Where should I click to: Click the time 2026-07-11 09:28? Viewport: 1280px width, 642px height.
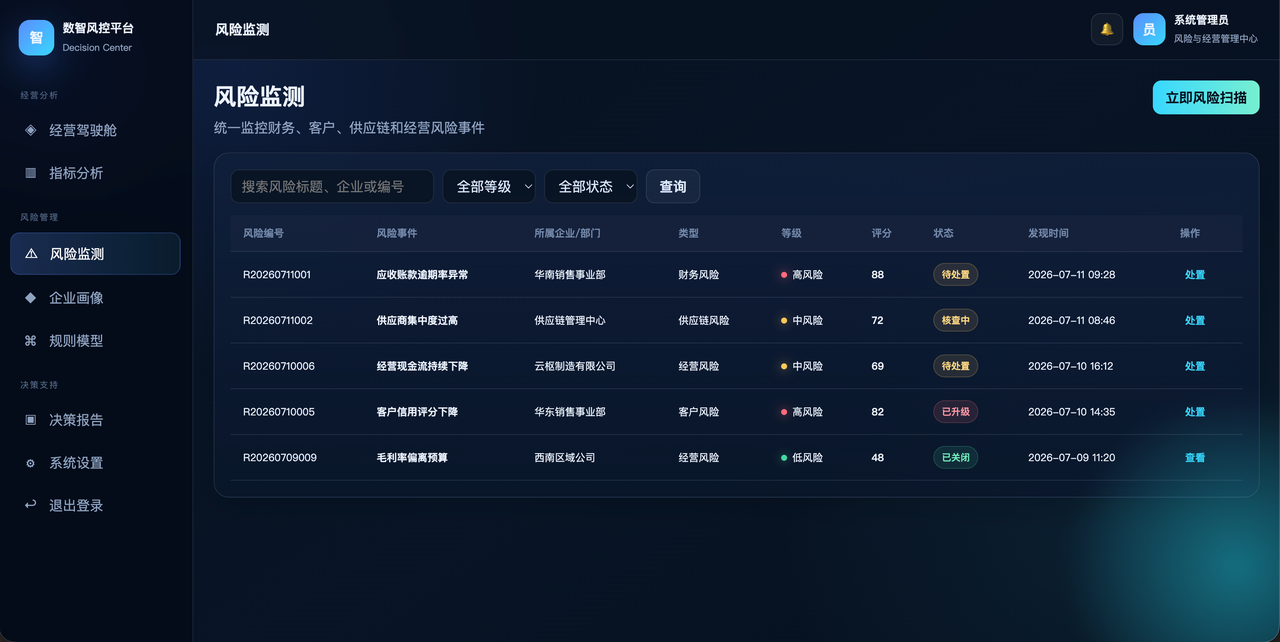point(1071,274)
